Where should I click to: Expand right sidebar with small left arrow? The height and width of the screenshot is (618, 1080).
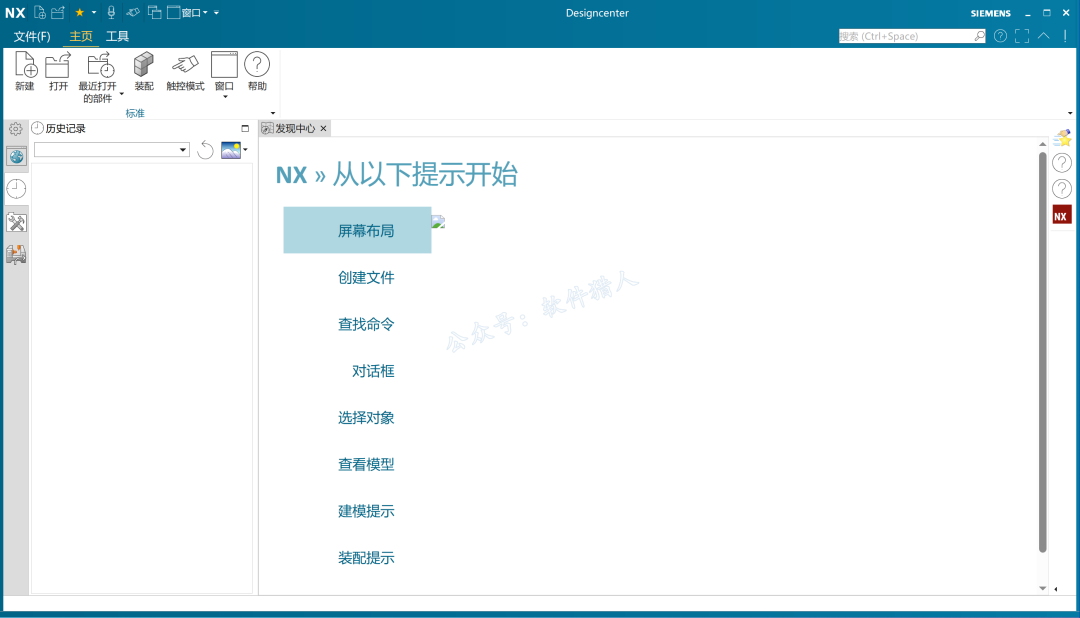[x=1056, y=589]
